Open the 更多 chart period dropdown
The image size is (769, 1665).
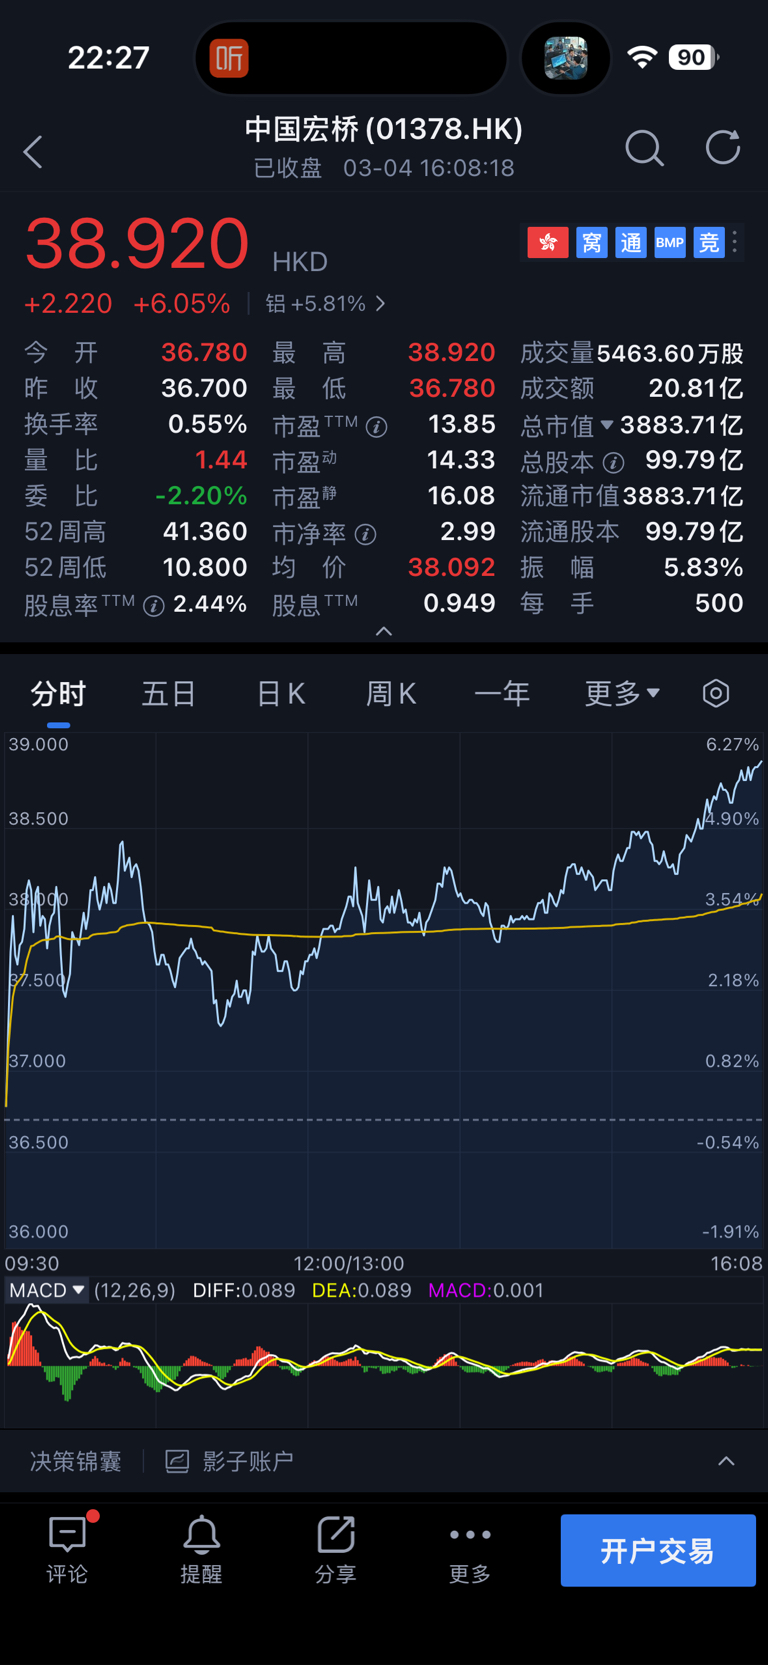point(622,693)
